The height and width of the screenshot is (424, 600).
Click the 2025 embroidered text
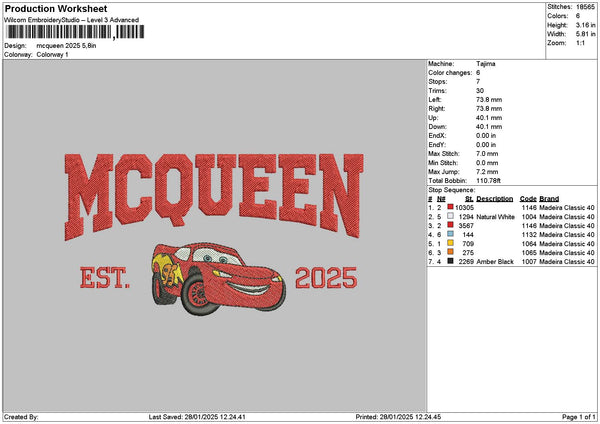(x=326, y=278)
